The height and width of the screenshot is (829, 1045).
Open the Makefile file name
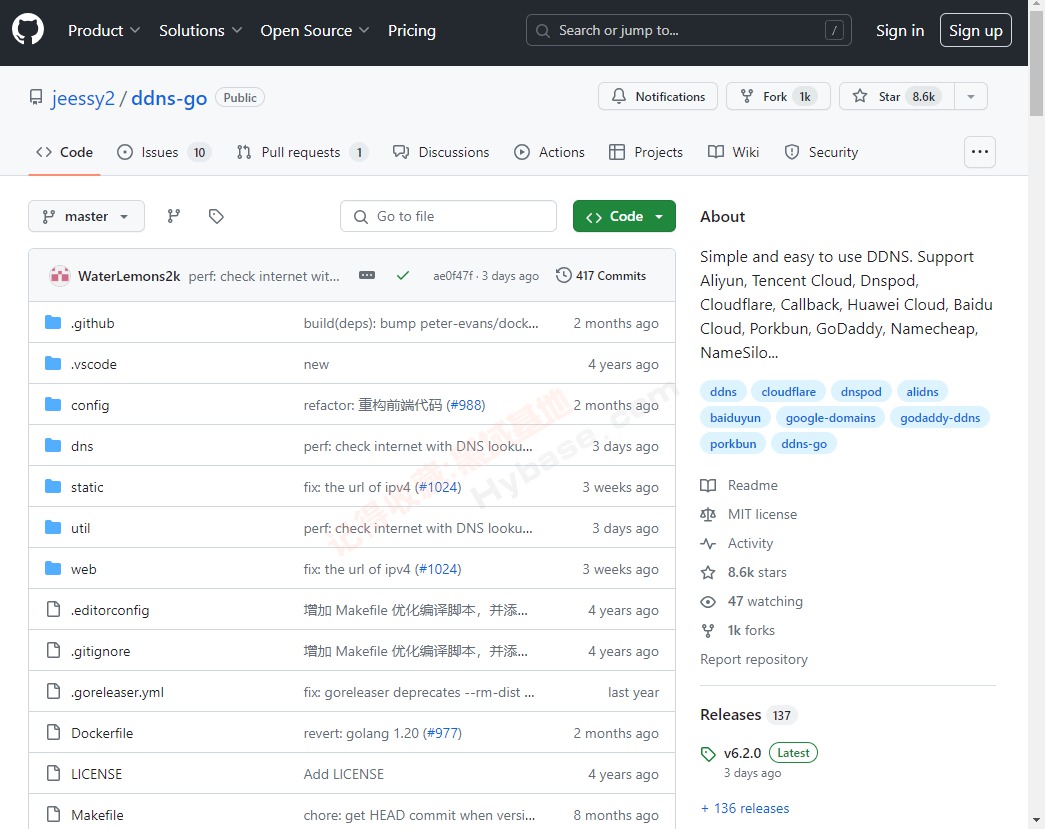(97, 815)
